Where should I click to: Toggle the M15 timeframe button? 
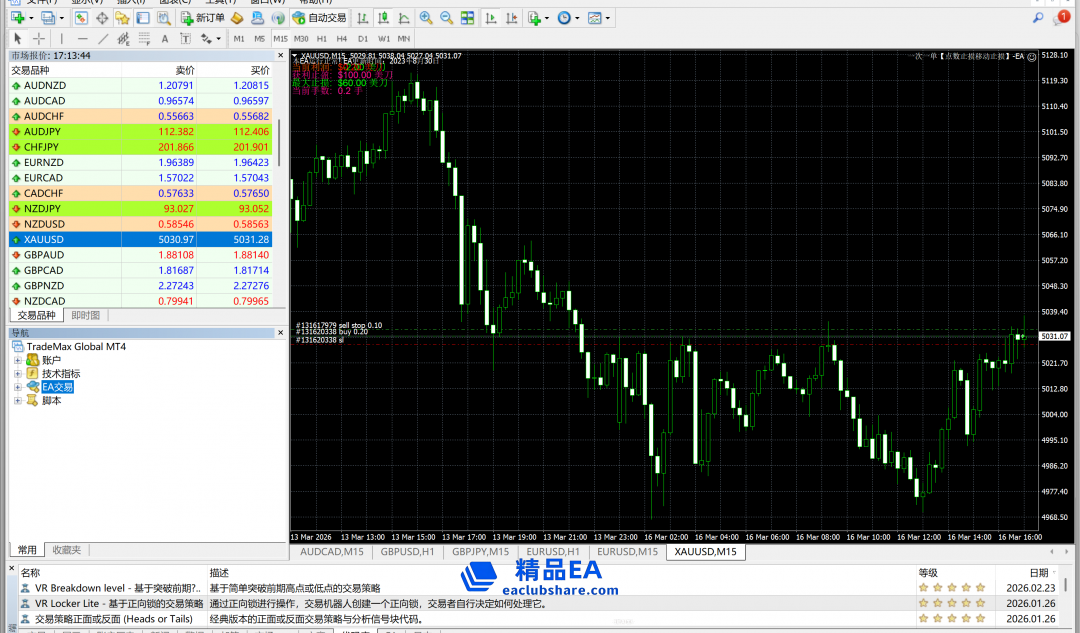[280, 39]
